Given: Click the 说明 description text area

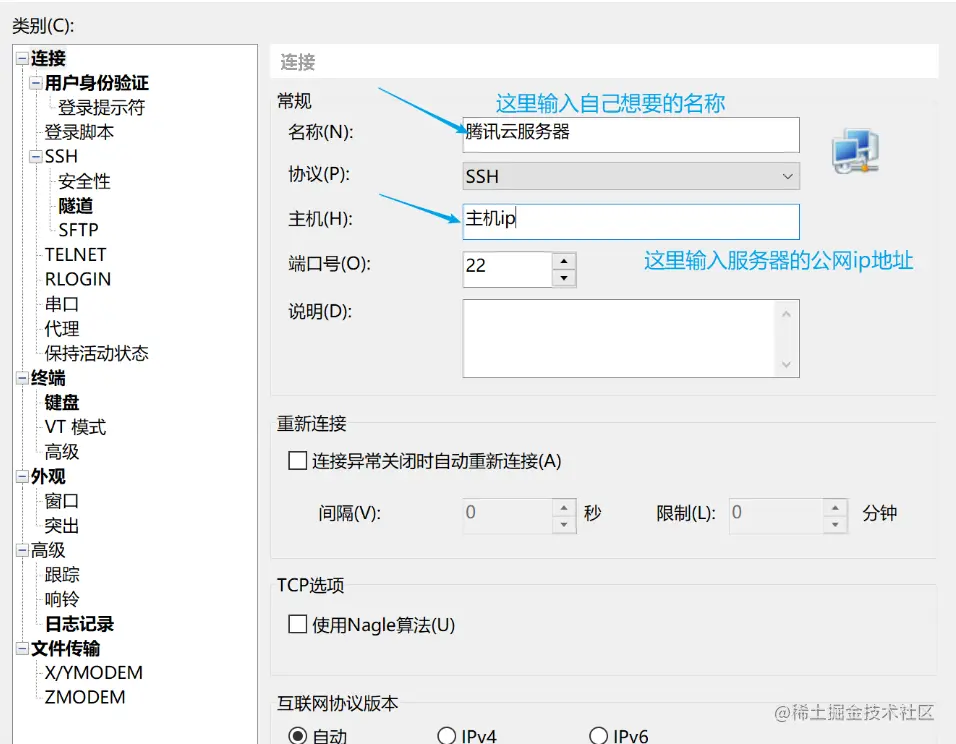Looking at the screenshot, I should click(619, 338).
